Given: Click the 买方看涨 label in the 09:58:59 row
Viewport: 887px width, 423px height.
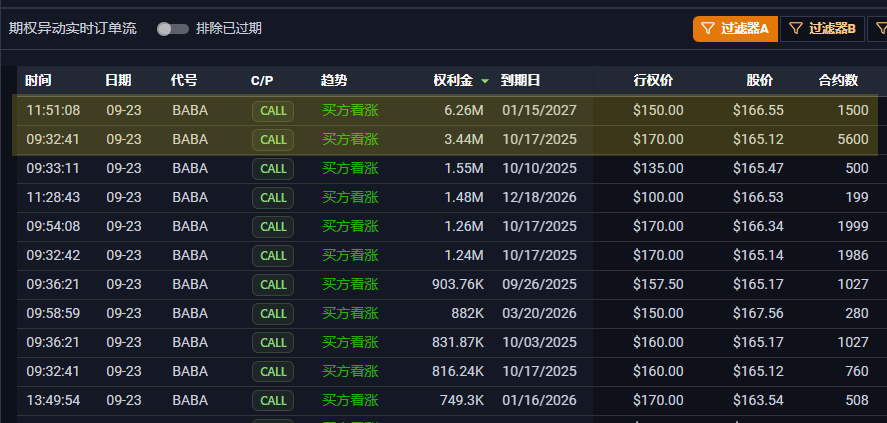Looking at the screenshot, I should (350, 314).
